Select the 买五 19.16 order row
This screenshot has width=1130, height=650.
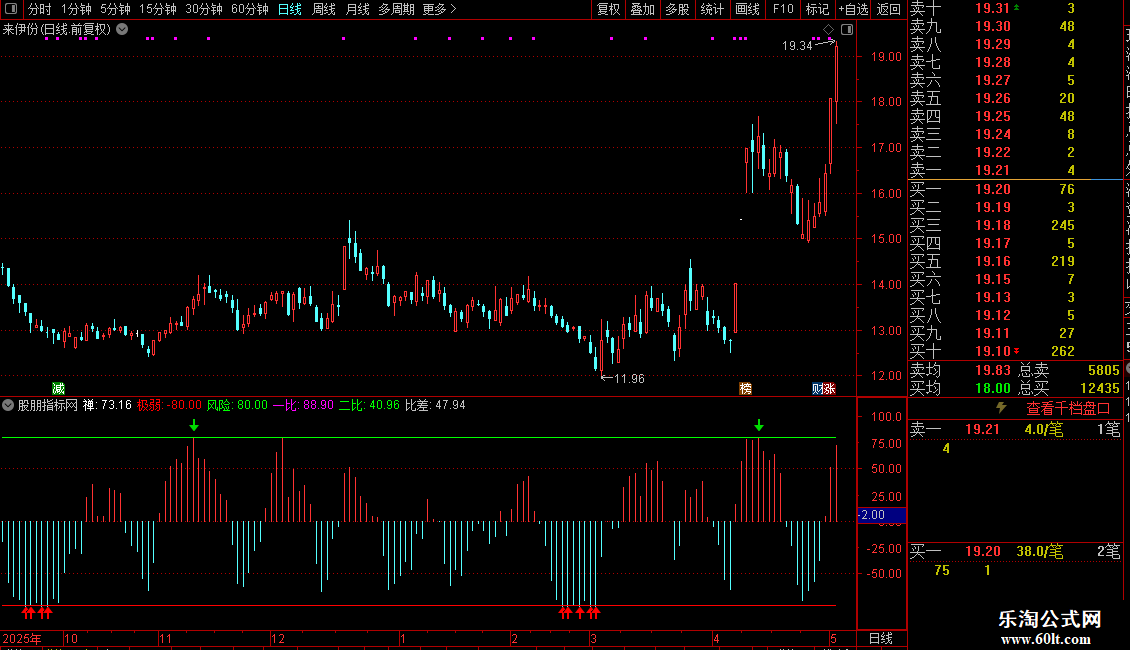coord(1015,261)
